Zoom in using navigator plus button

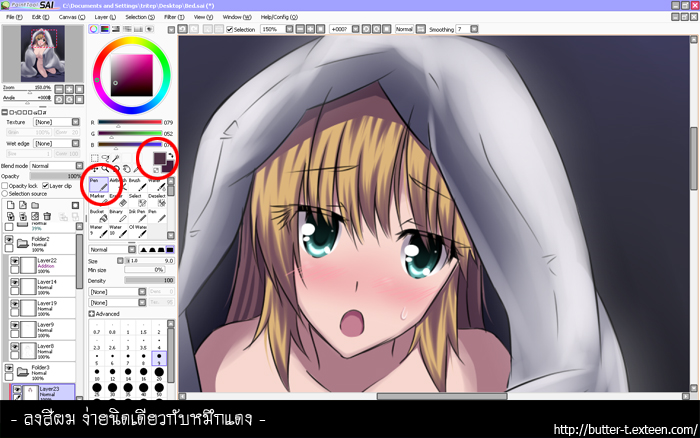(x=69, y=89)
